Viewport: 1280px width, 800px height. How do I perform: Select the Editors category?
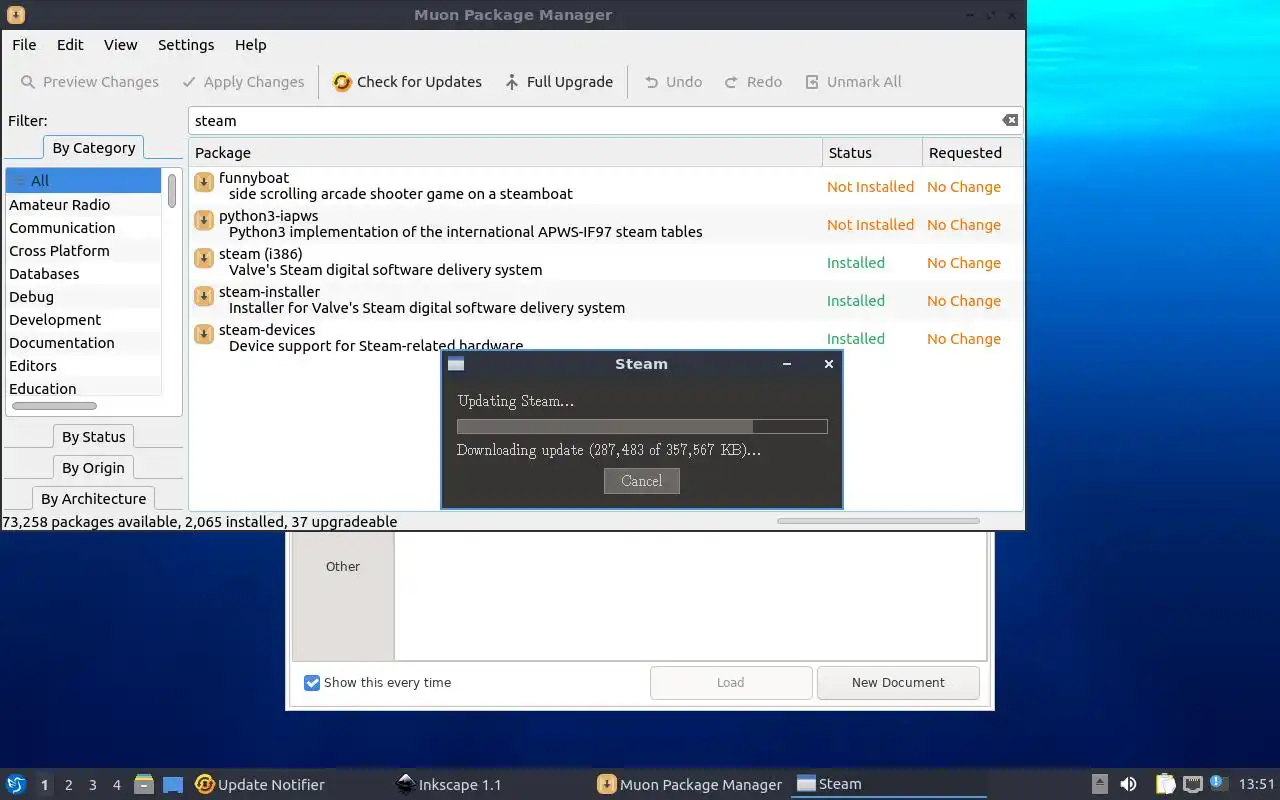[x=83, y=366]
